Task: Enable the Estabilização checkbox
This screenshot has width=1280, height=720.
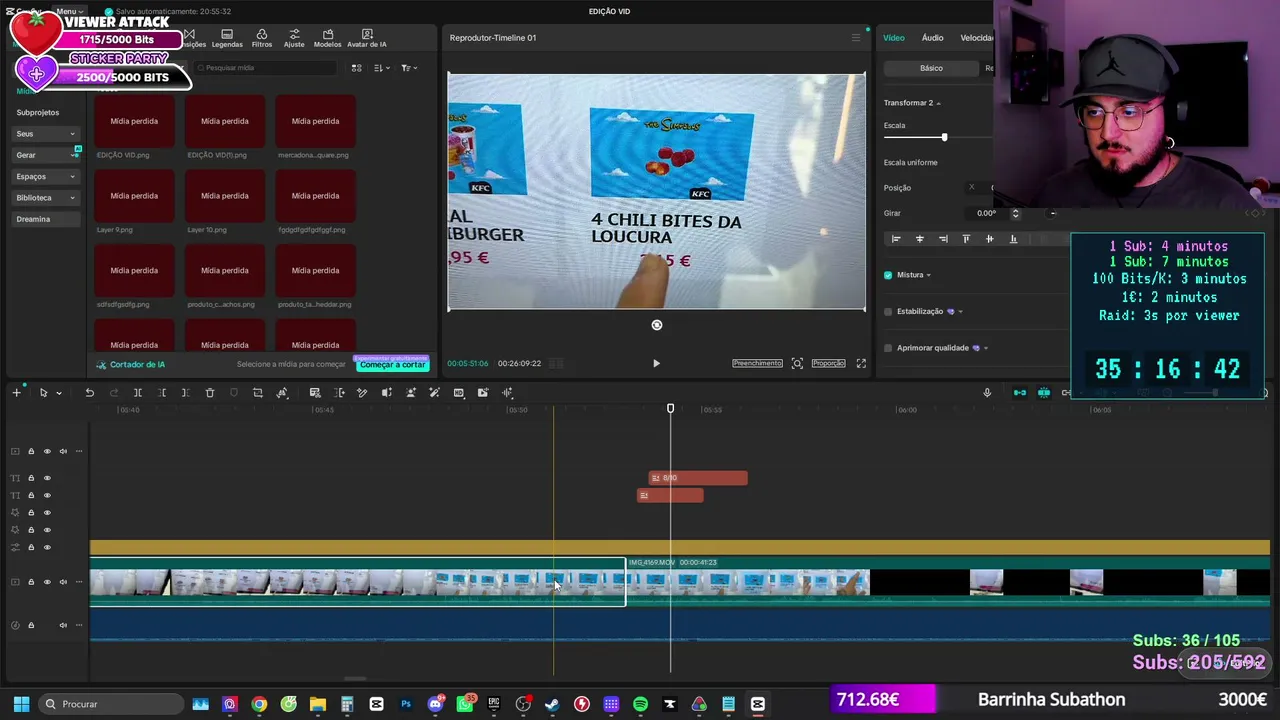Action: (x=888, y=312)
